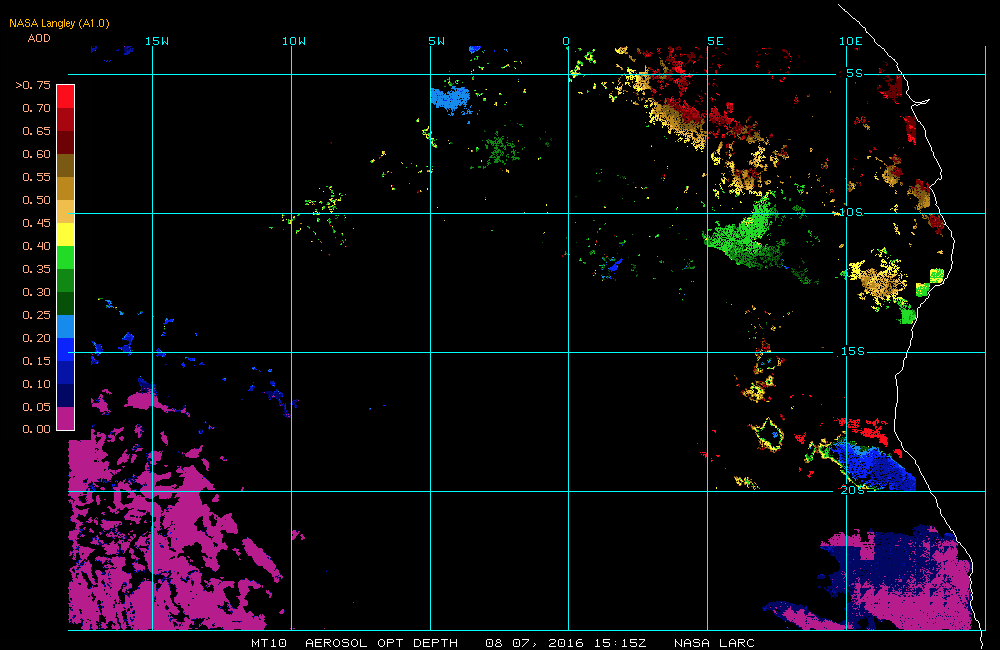The width and height of the screenshot is (1000, 650).
Task: Click the '0.35' color scale value
Action: [x=36, y=269]
